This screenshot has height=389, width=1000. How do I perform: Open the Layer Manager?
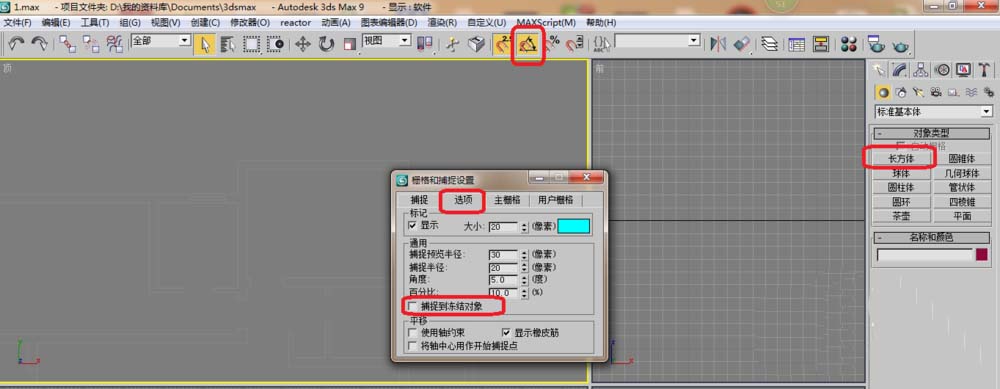pyautogui.click(x=770, y=44)
